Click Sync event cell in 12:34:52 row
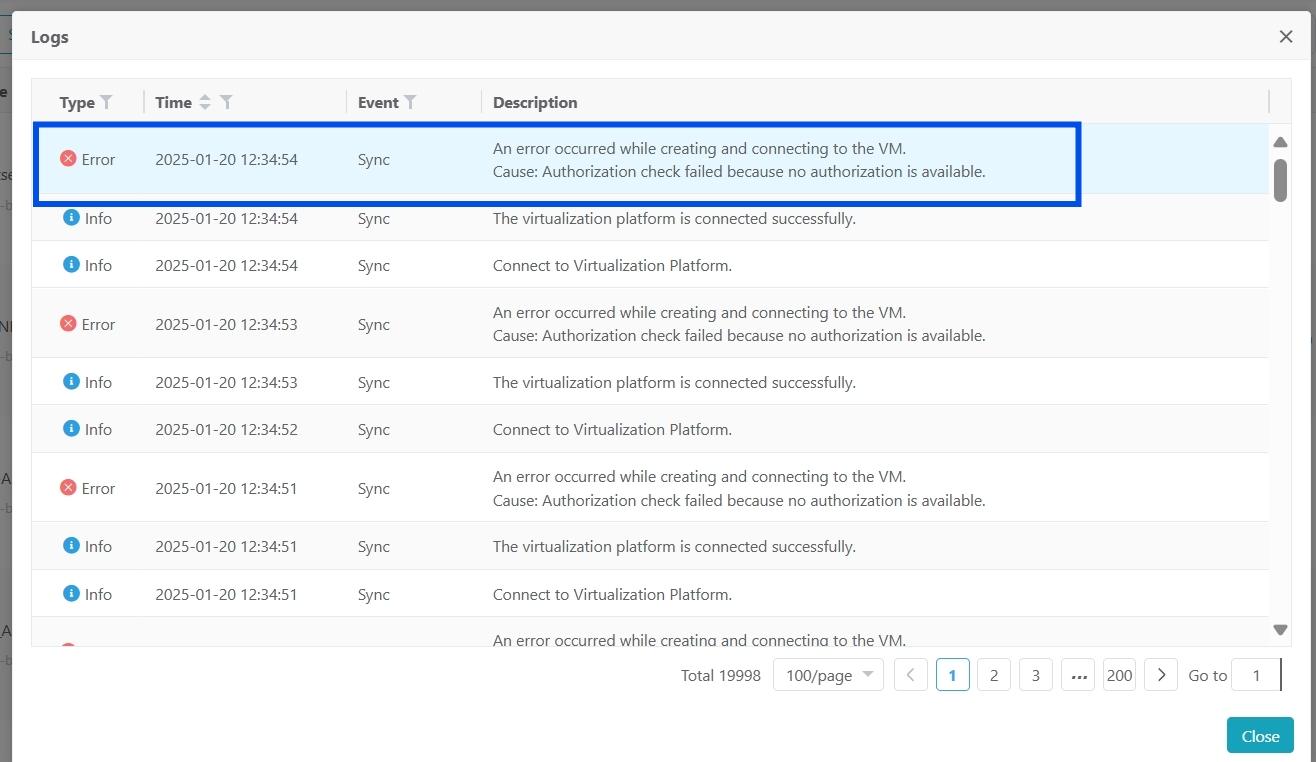The height and width of the screenshot is (762, 1316). (x=374, y=429)
